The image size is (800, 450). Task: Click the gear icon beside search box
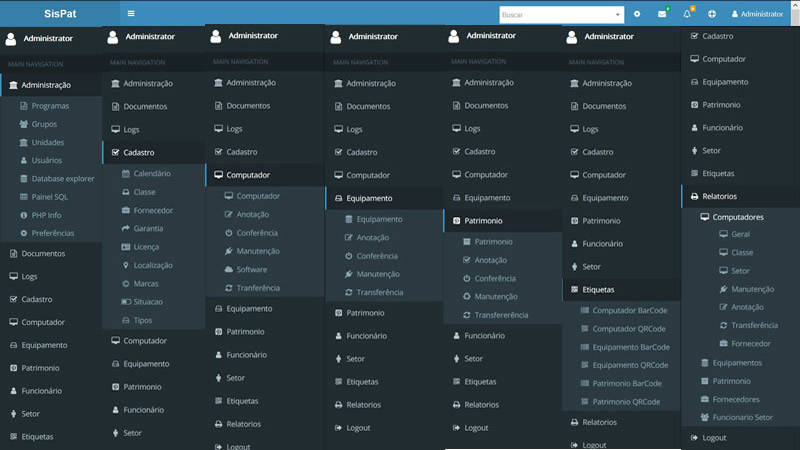point(638,14)
